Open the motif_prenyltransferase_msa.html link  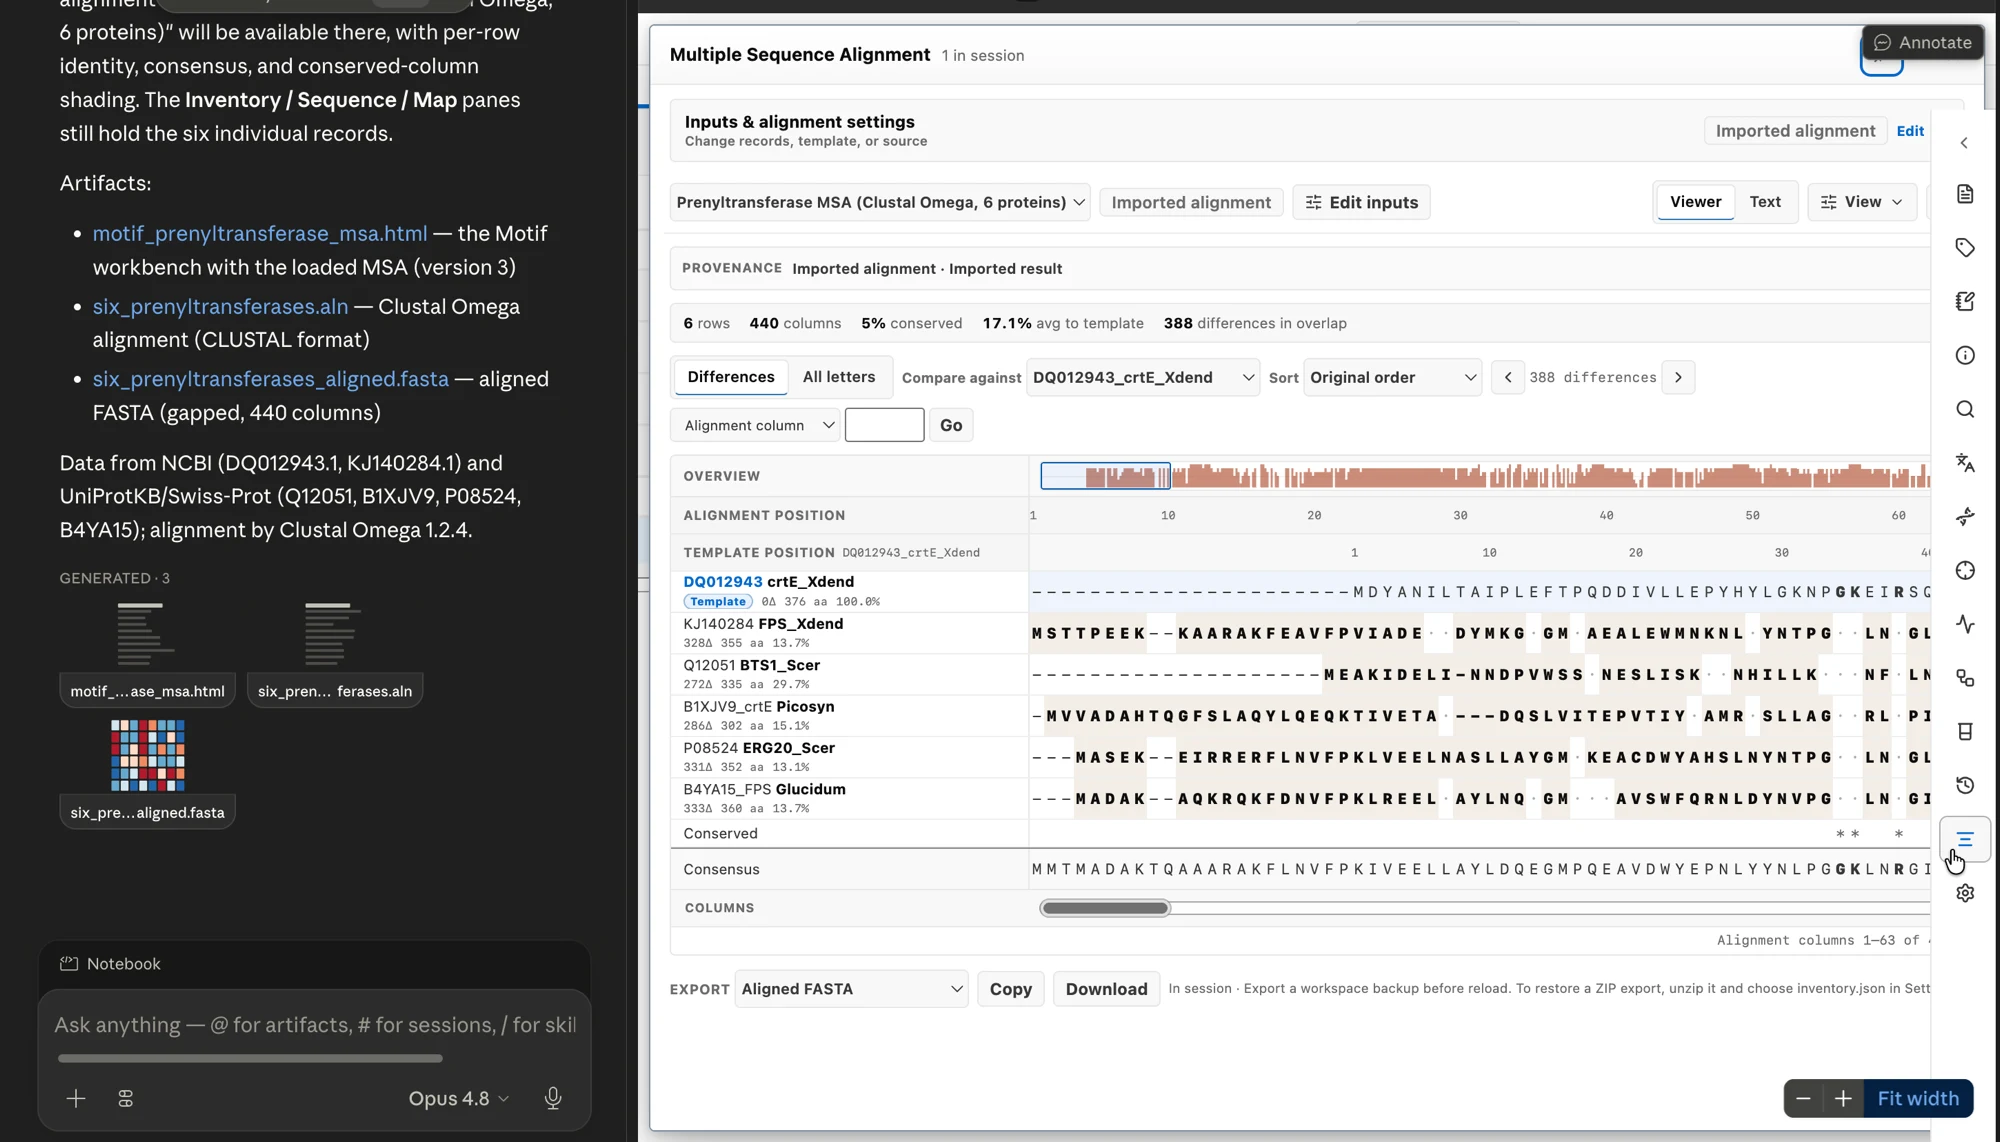260,233
